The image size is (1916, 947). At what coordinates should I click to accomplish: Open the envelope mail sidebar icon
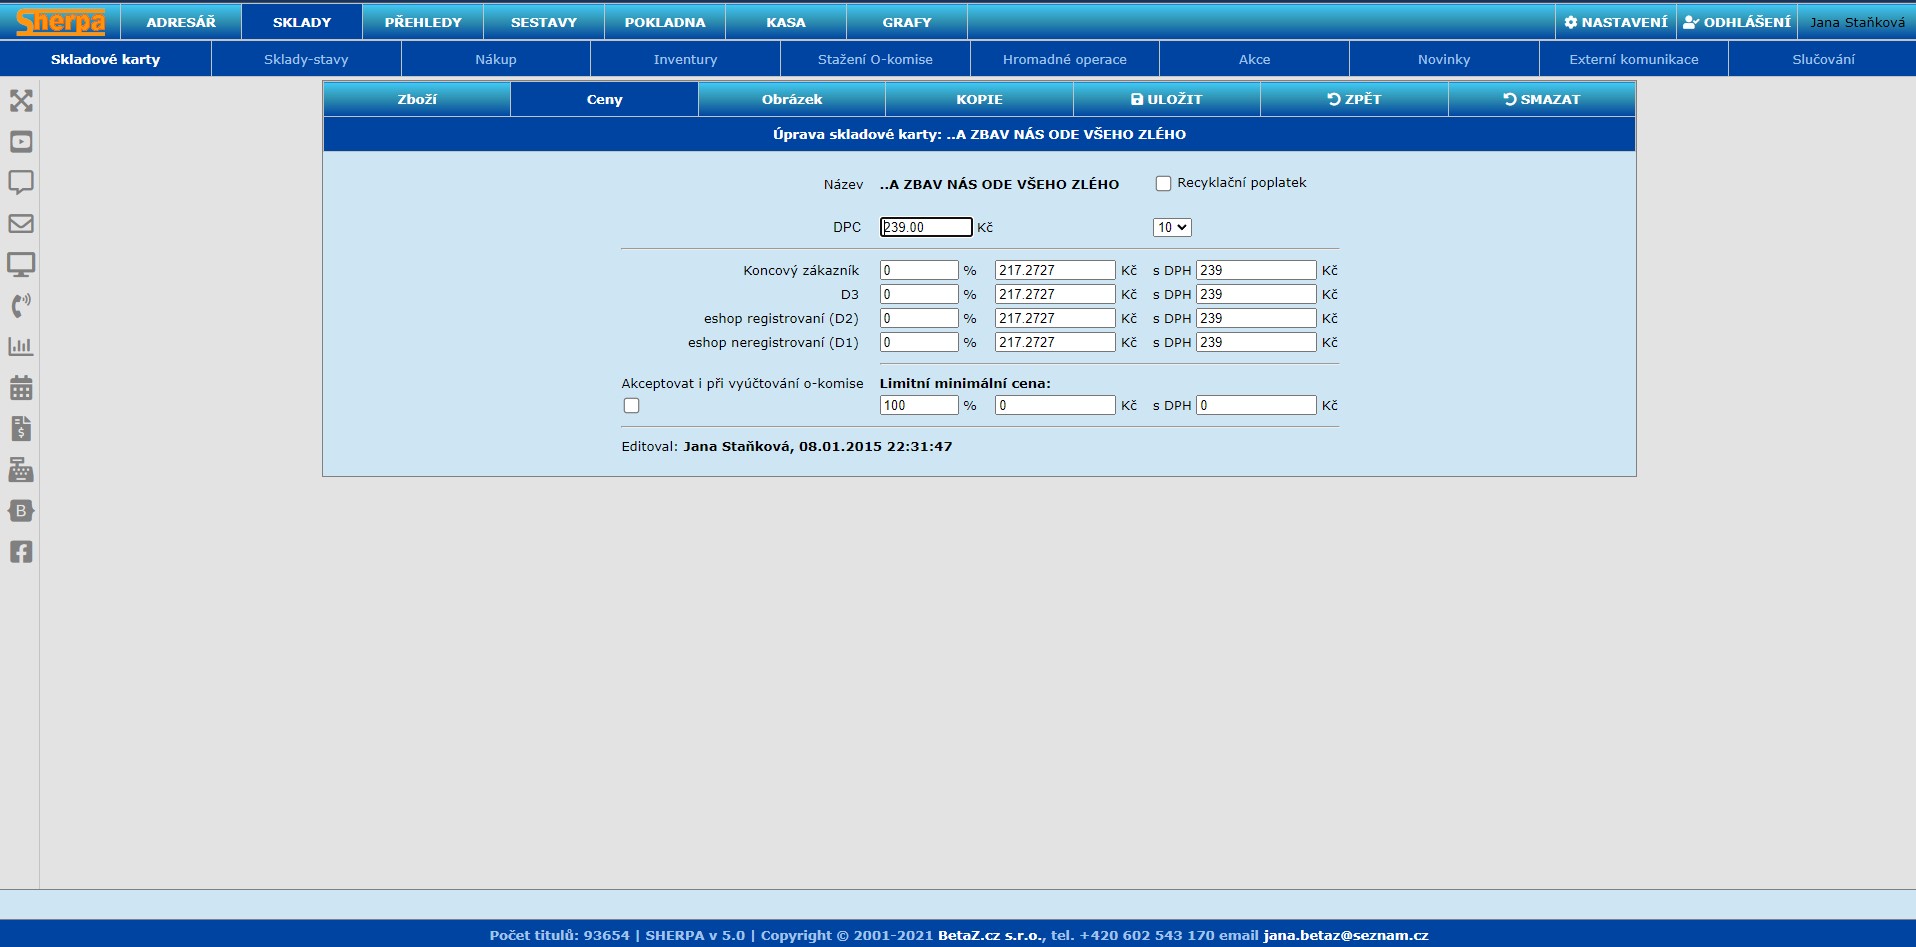pos(21,224)
